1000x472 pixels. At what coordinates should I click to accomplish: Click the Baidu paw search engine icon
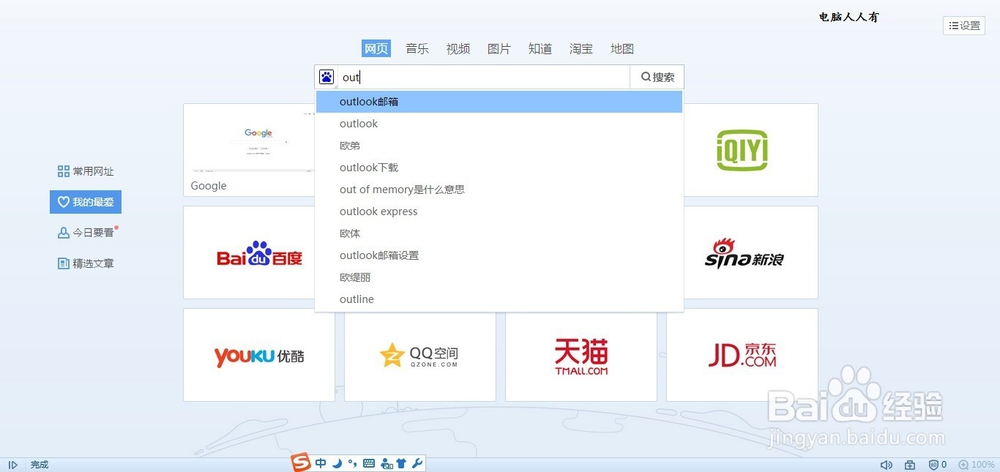point(327,77)
